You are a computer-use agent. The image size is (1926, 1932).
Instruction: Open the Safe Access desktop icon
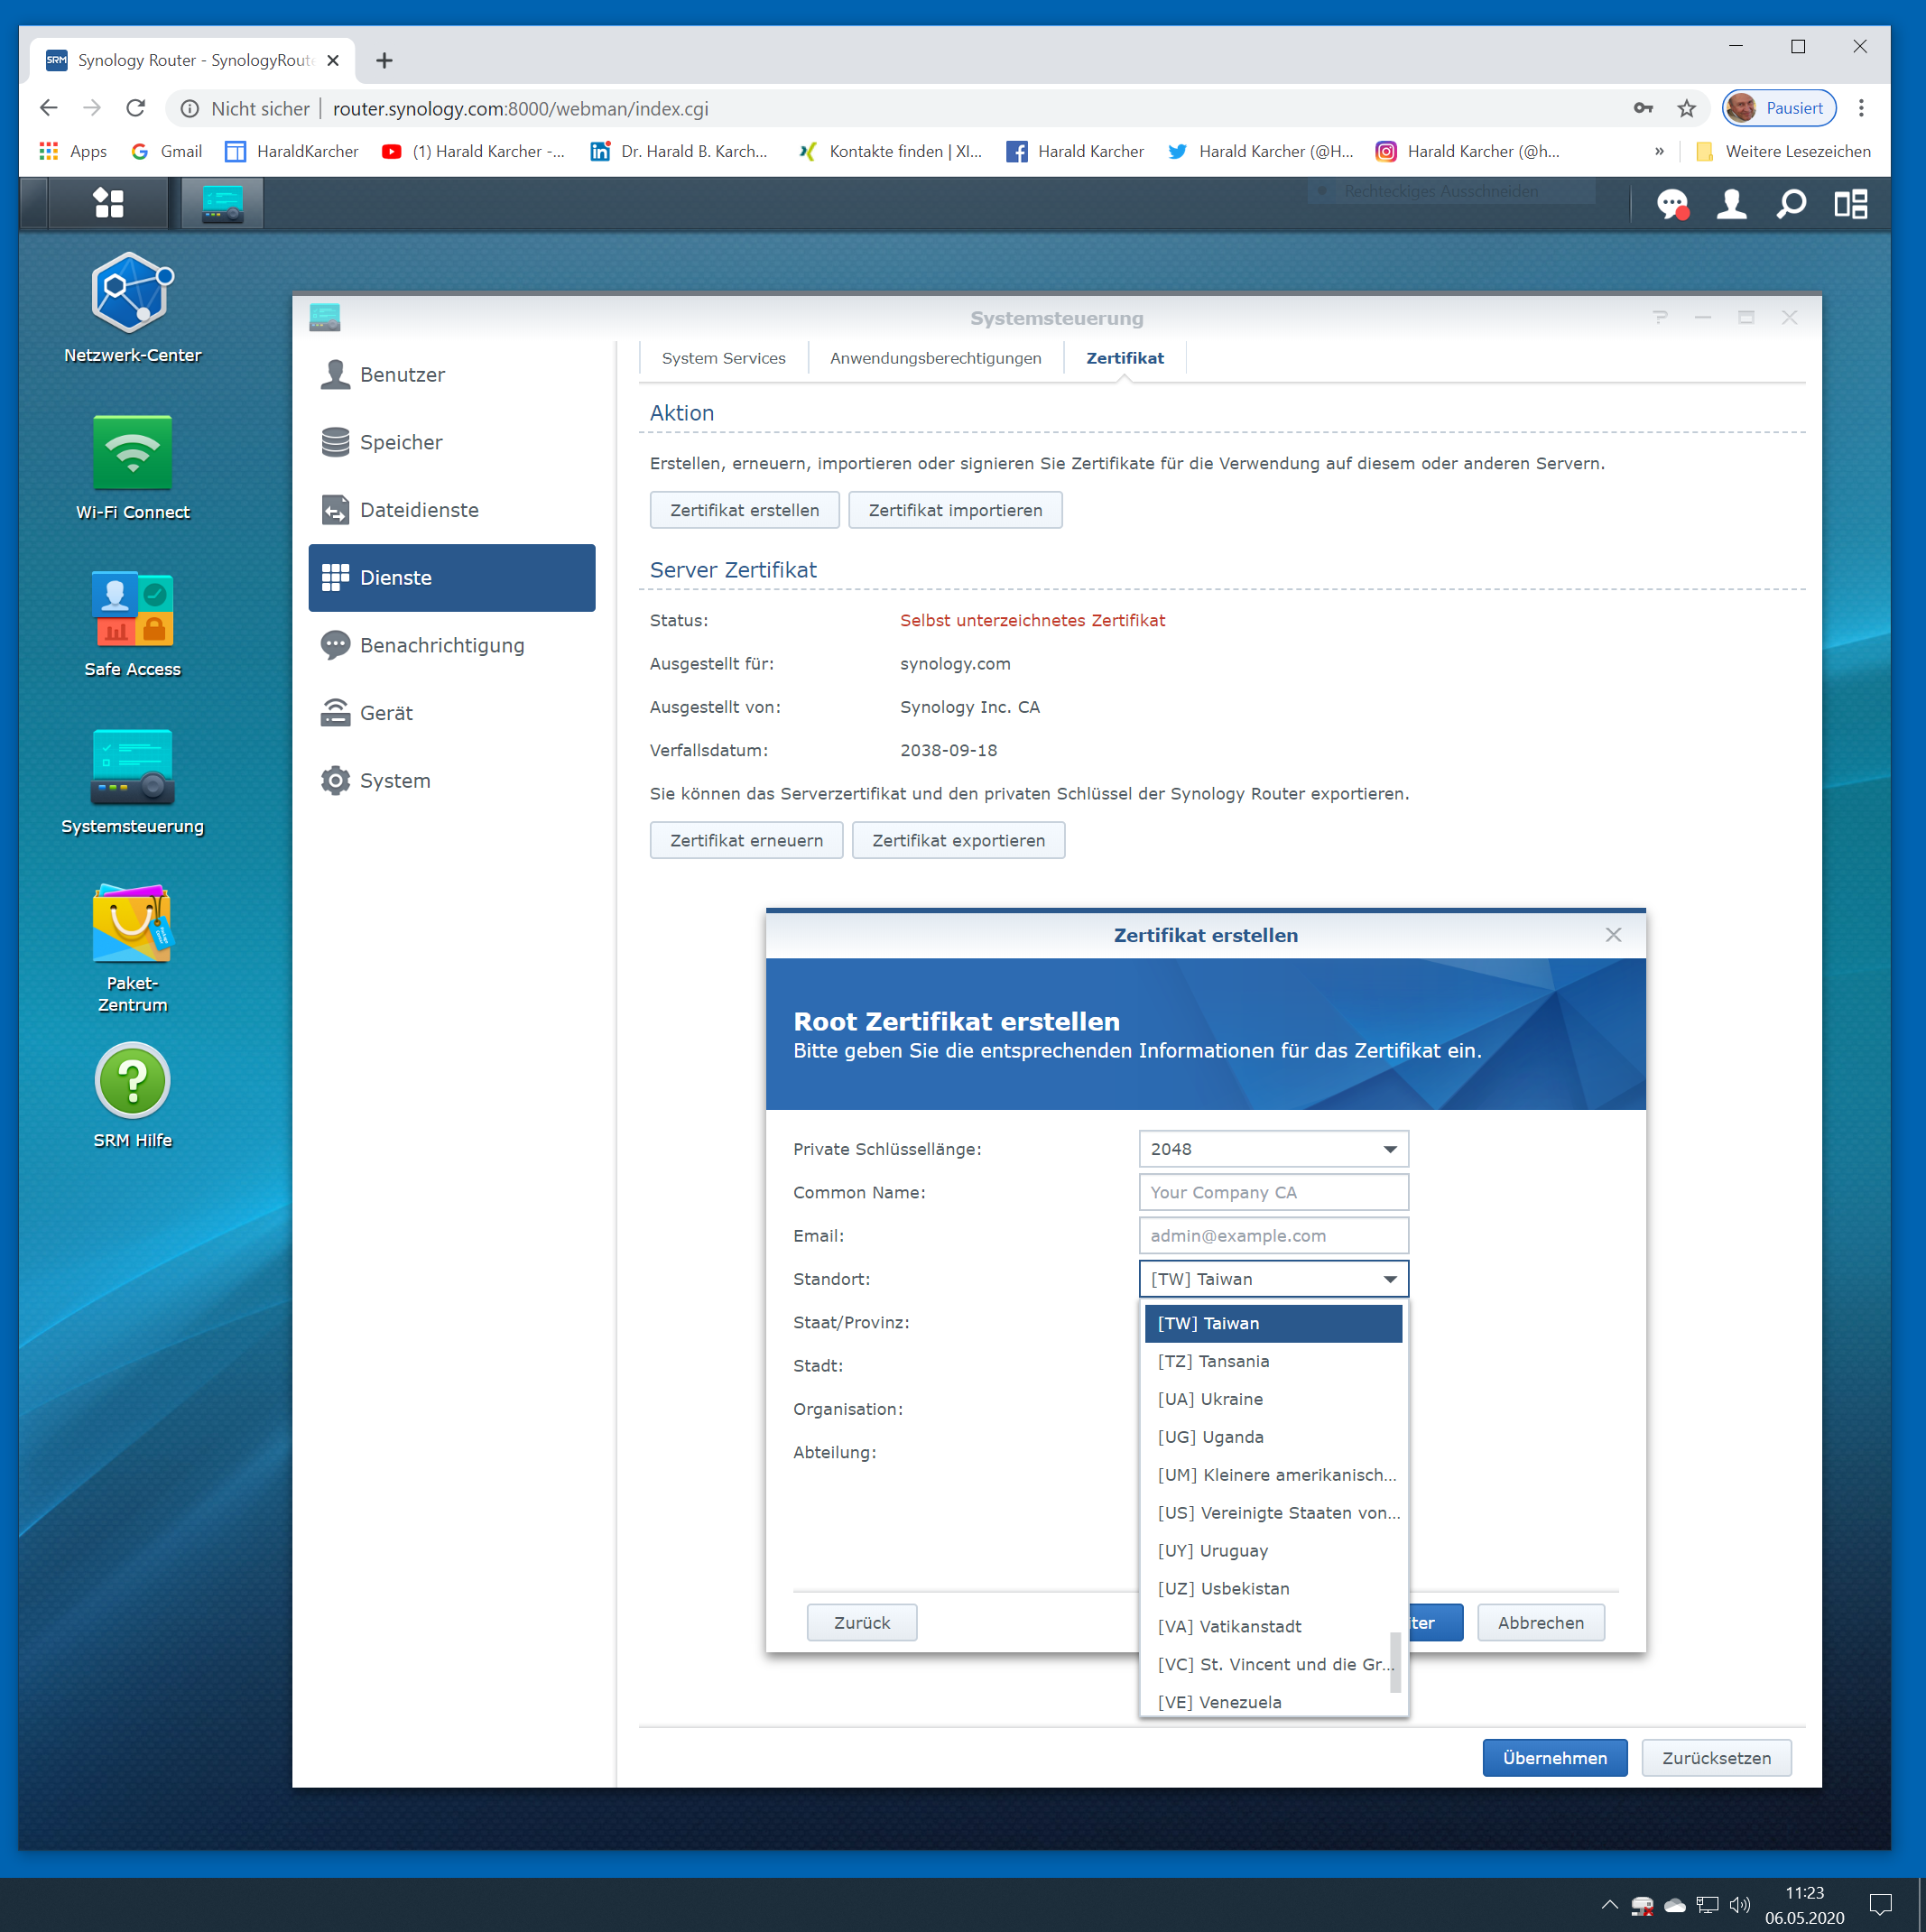pyautogui.click(x=132, y=609)
